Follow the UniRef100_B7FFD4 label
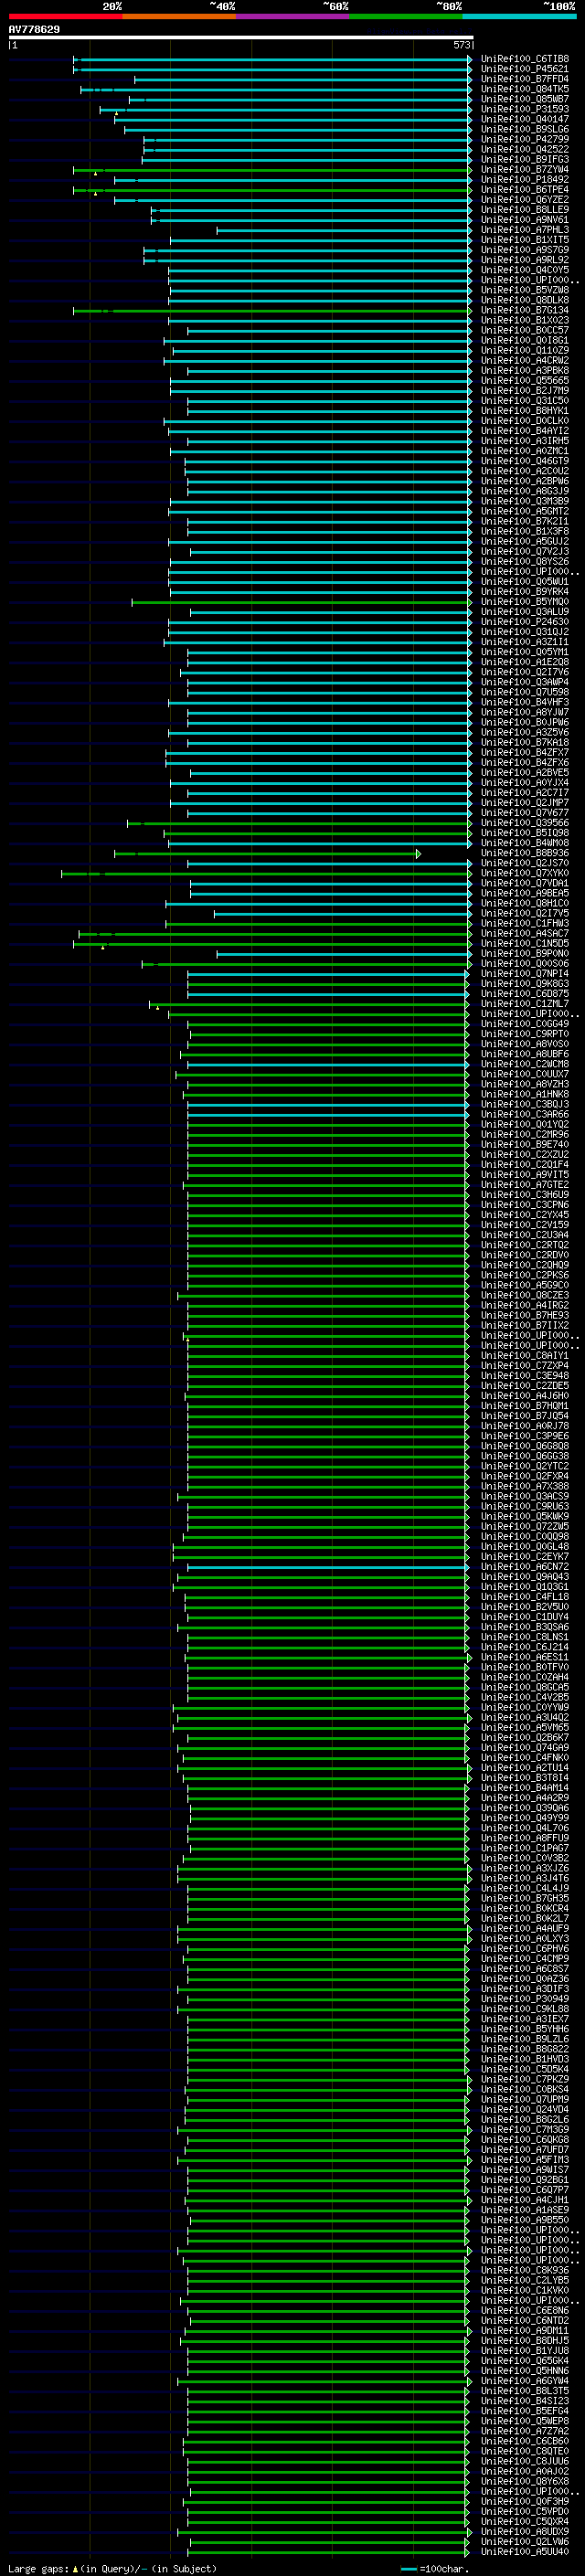Image resolution: width=585 pixels, height=2576 pixels. [524, 80]
